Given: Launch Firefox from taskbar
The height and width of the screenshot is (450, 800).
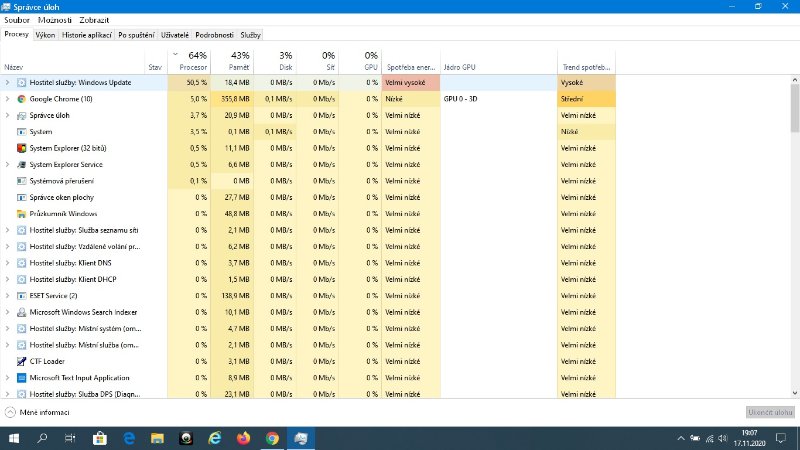Looking at the screenshot, I should pyautogui.click(x=243, y=438).
